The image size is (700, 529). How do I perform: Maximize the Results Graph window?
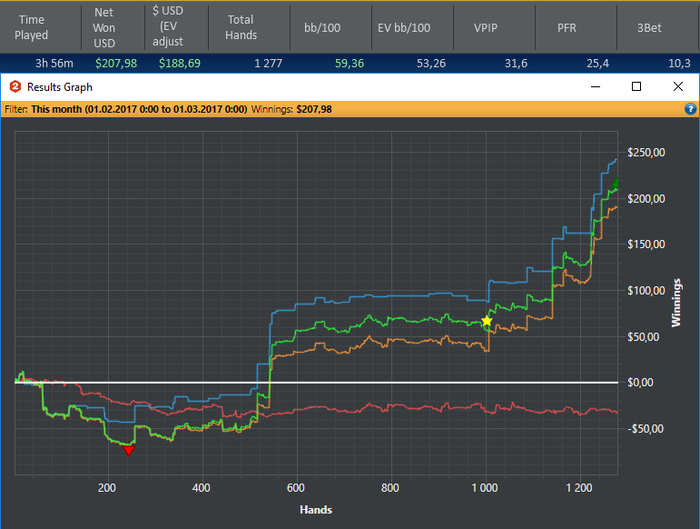pos(637,87)
